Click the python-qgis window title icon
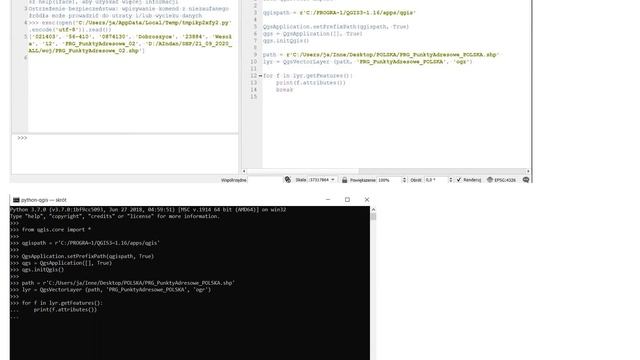Screen dimensions: 640x360 pos(16,200)
